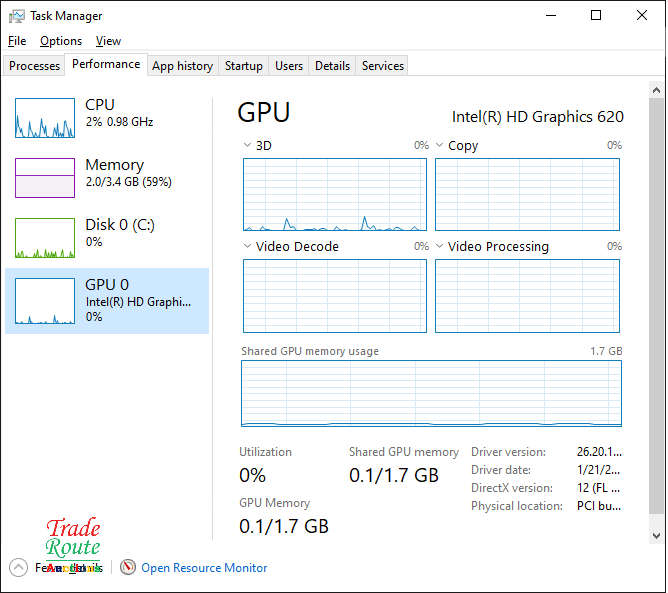Open the File menu
The height and width of the screenshot is (593, 668).
[17, 41]
